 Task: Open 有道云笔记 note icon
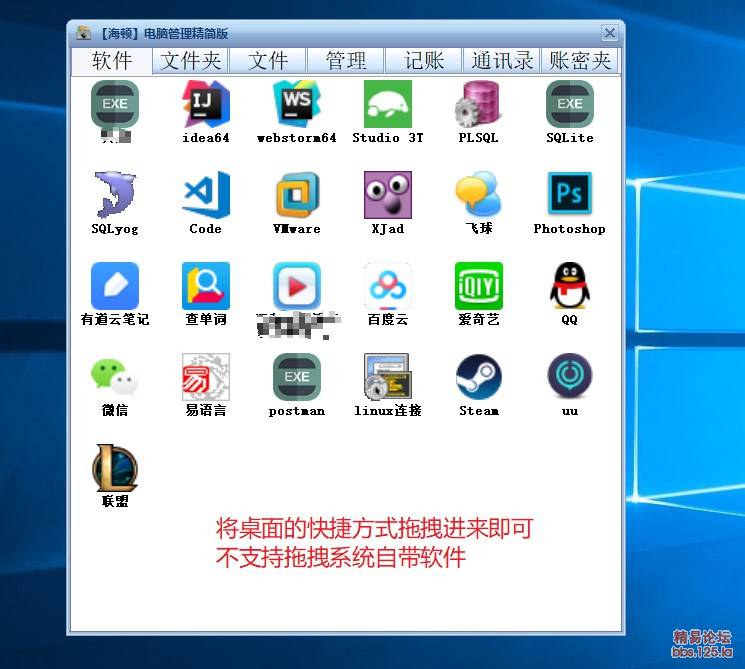coord(115,286)
